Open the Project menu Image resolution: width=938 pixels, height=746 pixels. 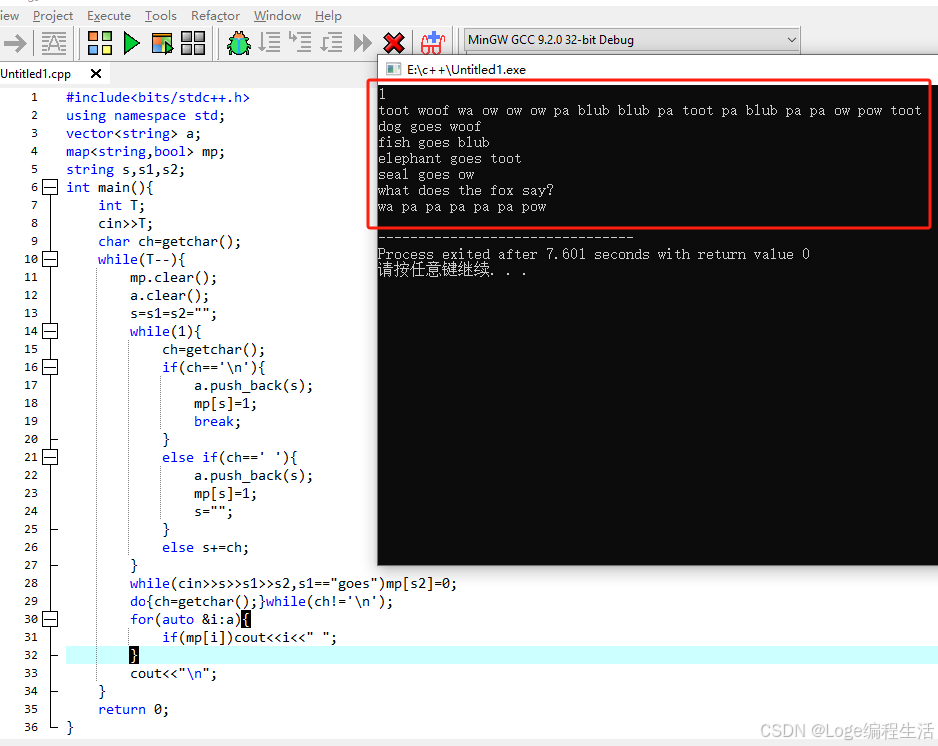53,16
